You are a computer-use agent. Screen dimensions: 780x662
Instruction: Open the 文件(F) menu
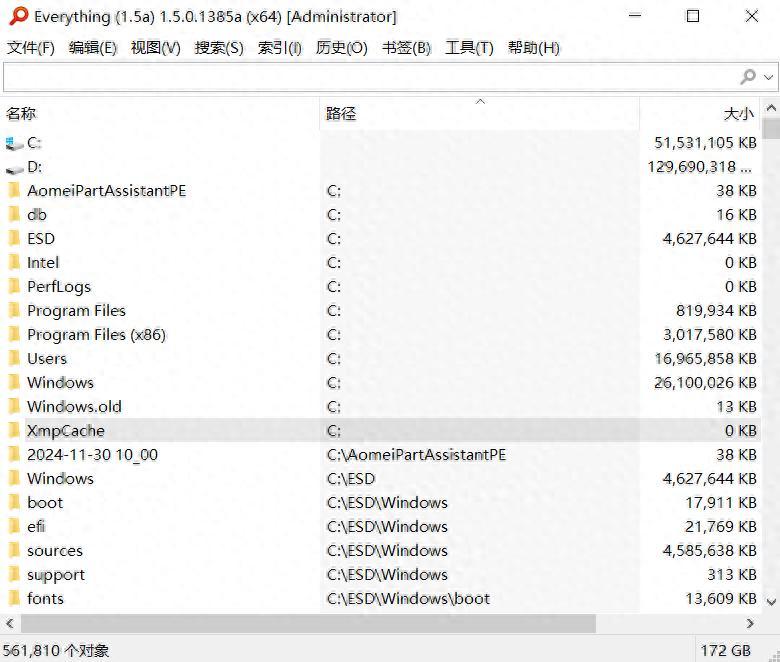(x=31, y=48)
